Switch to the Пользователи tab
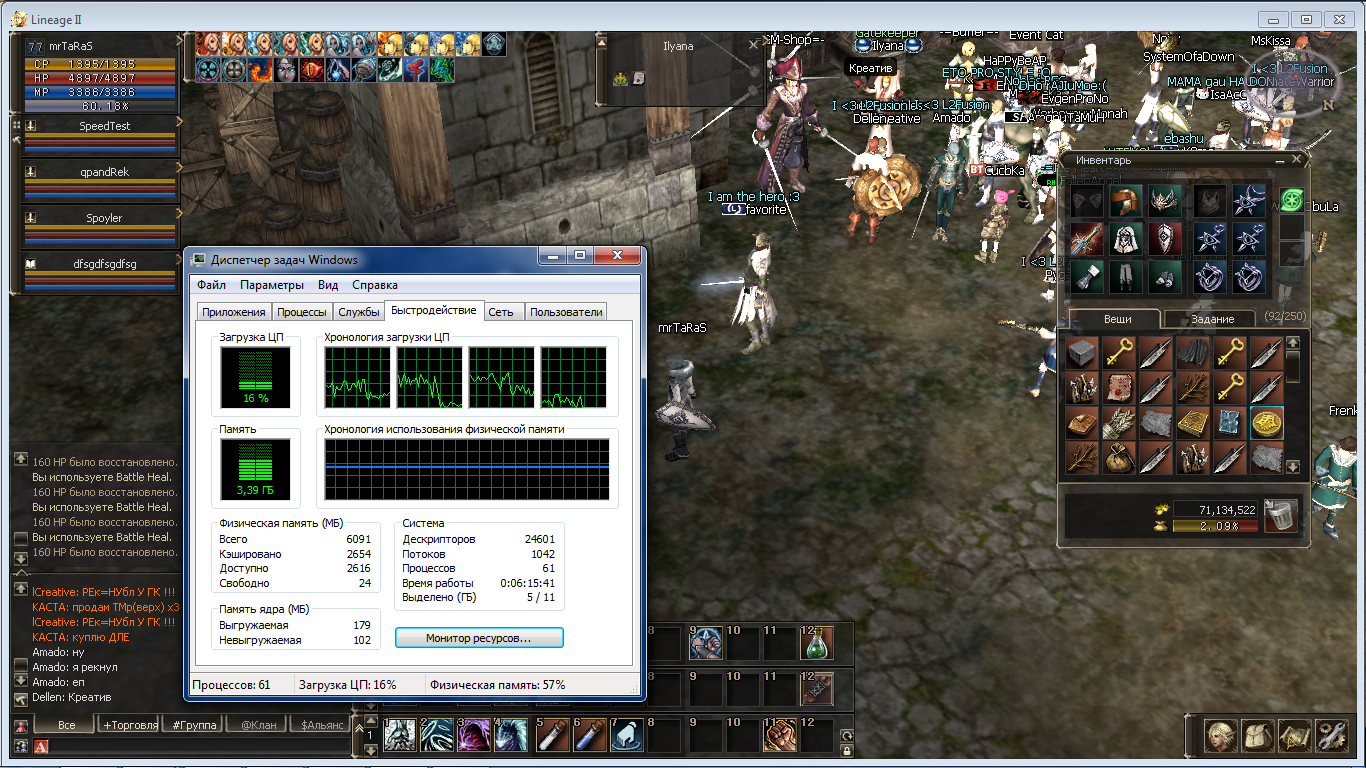This screenshot has height=768, width=1366. click(x=566, y=312)
